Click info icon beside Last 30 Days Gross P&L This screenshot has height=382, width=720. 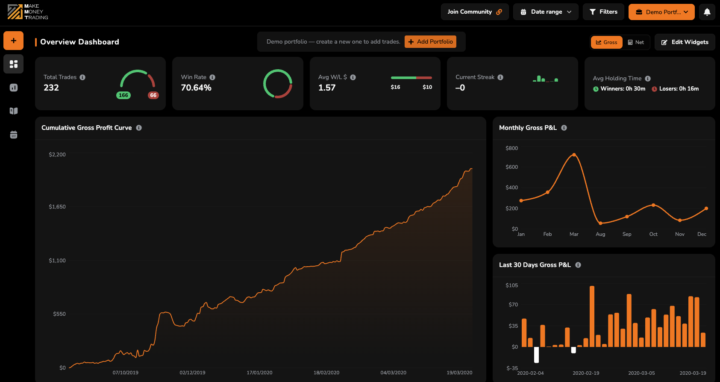tap(578, 265)
